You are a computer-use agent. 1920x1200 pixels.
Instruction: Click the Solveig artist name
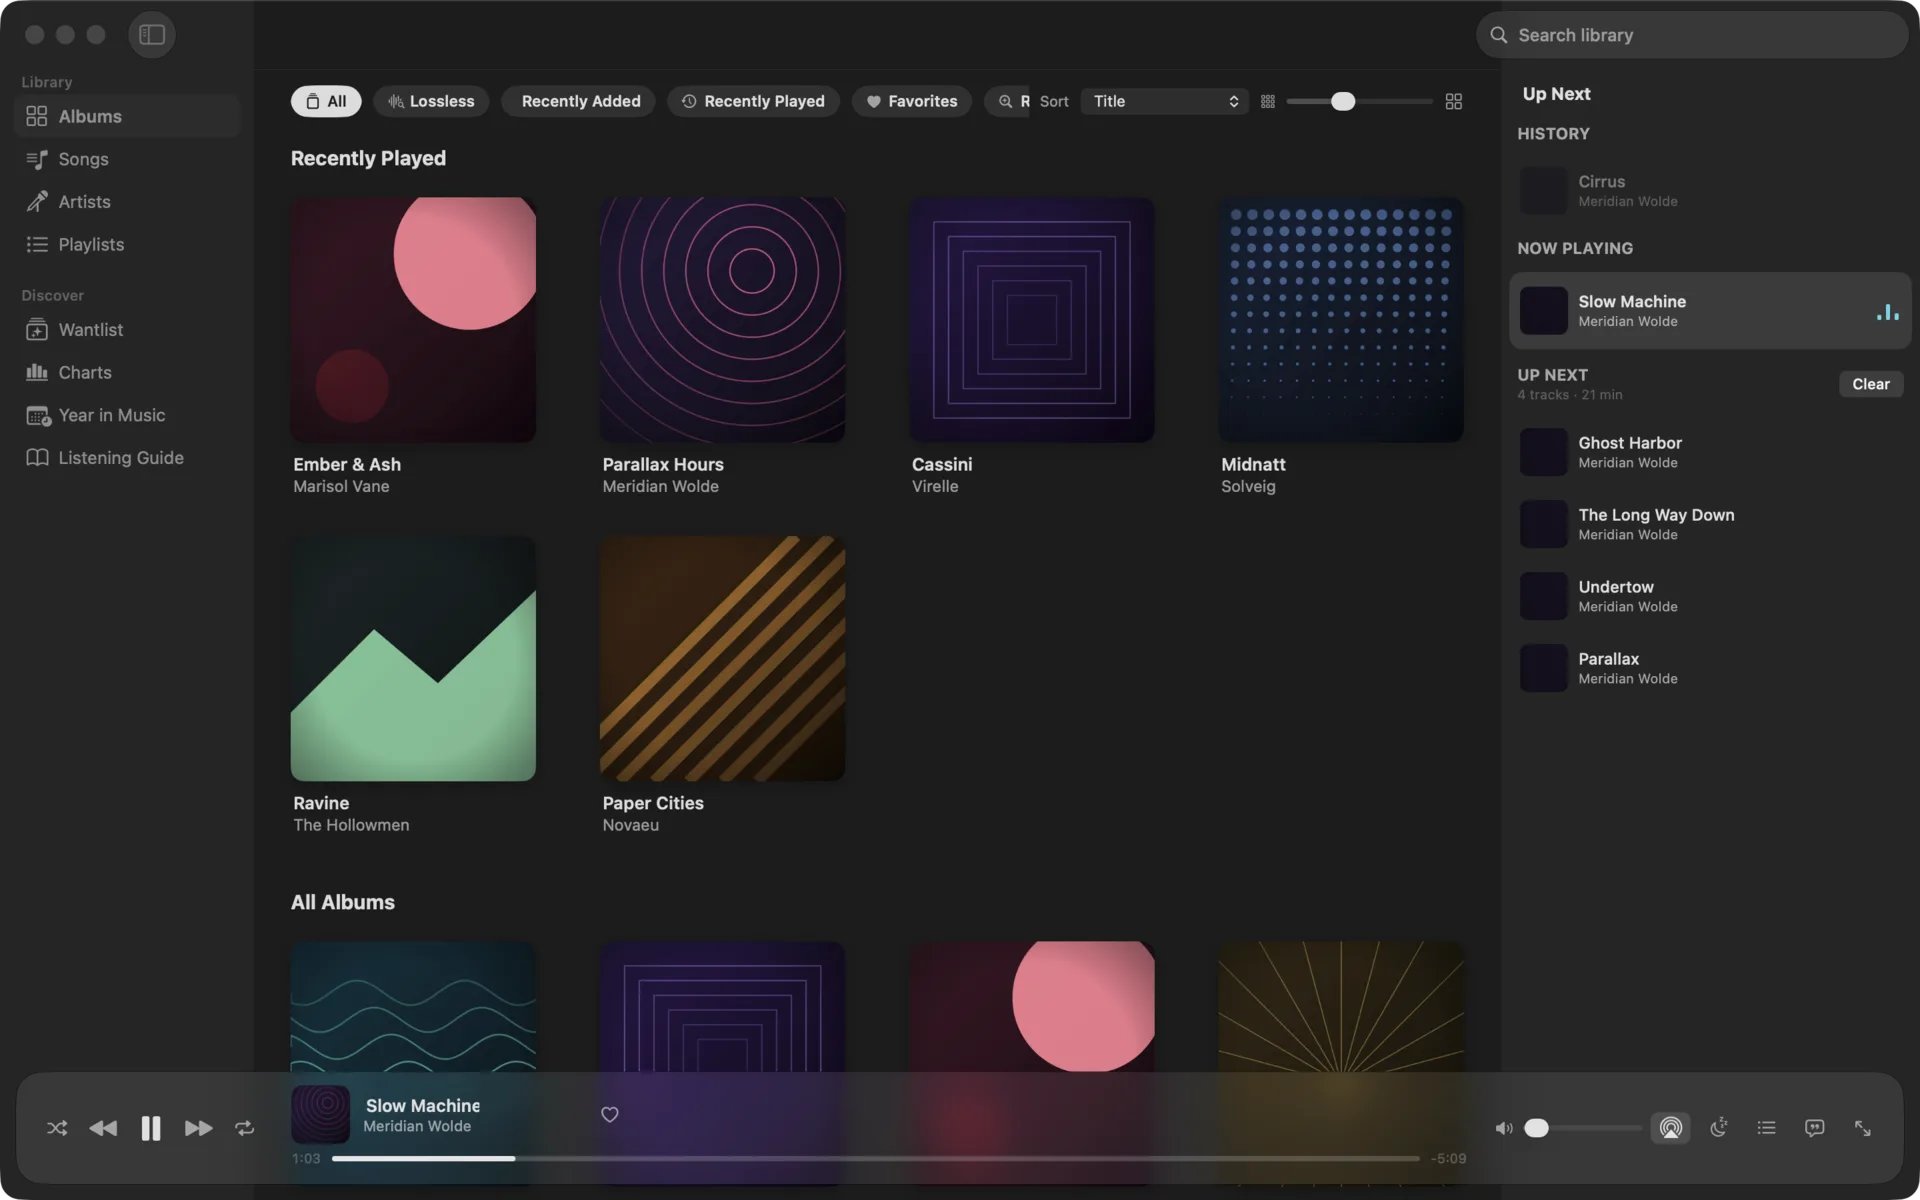click(1248, 487)
